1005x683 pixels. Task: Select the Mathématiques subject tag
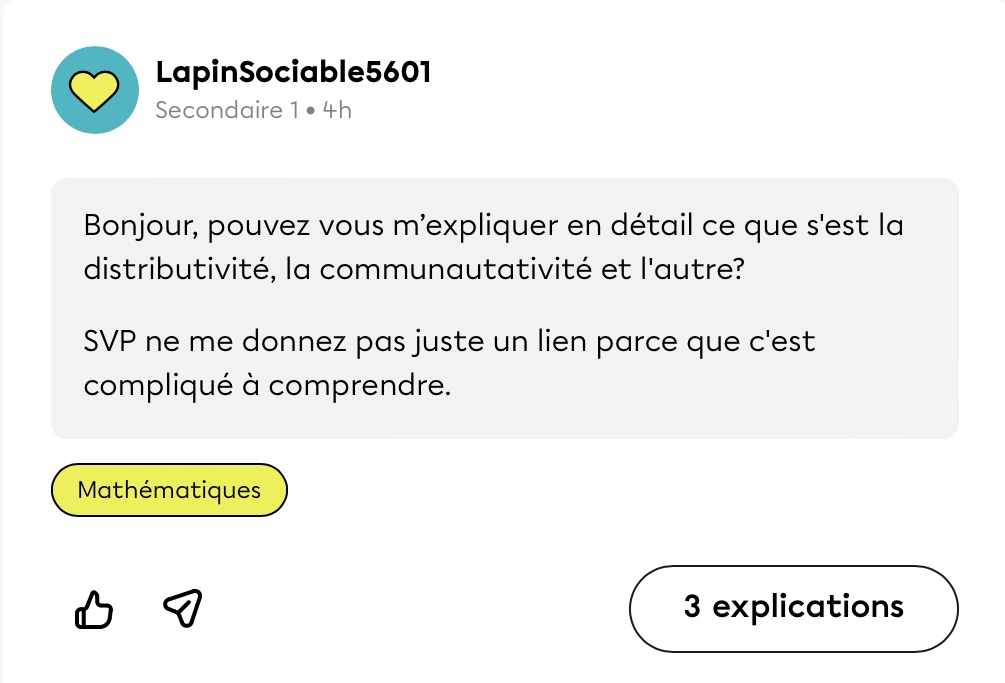click(169, 490)
